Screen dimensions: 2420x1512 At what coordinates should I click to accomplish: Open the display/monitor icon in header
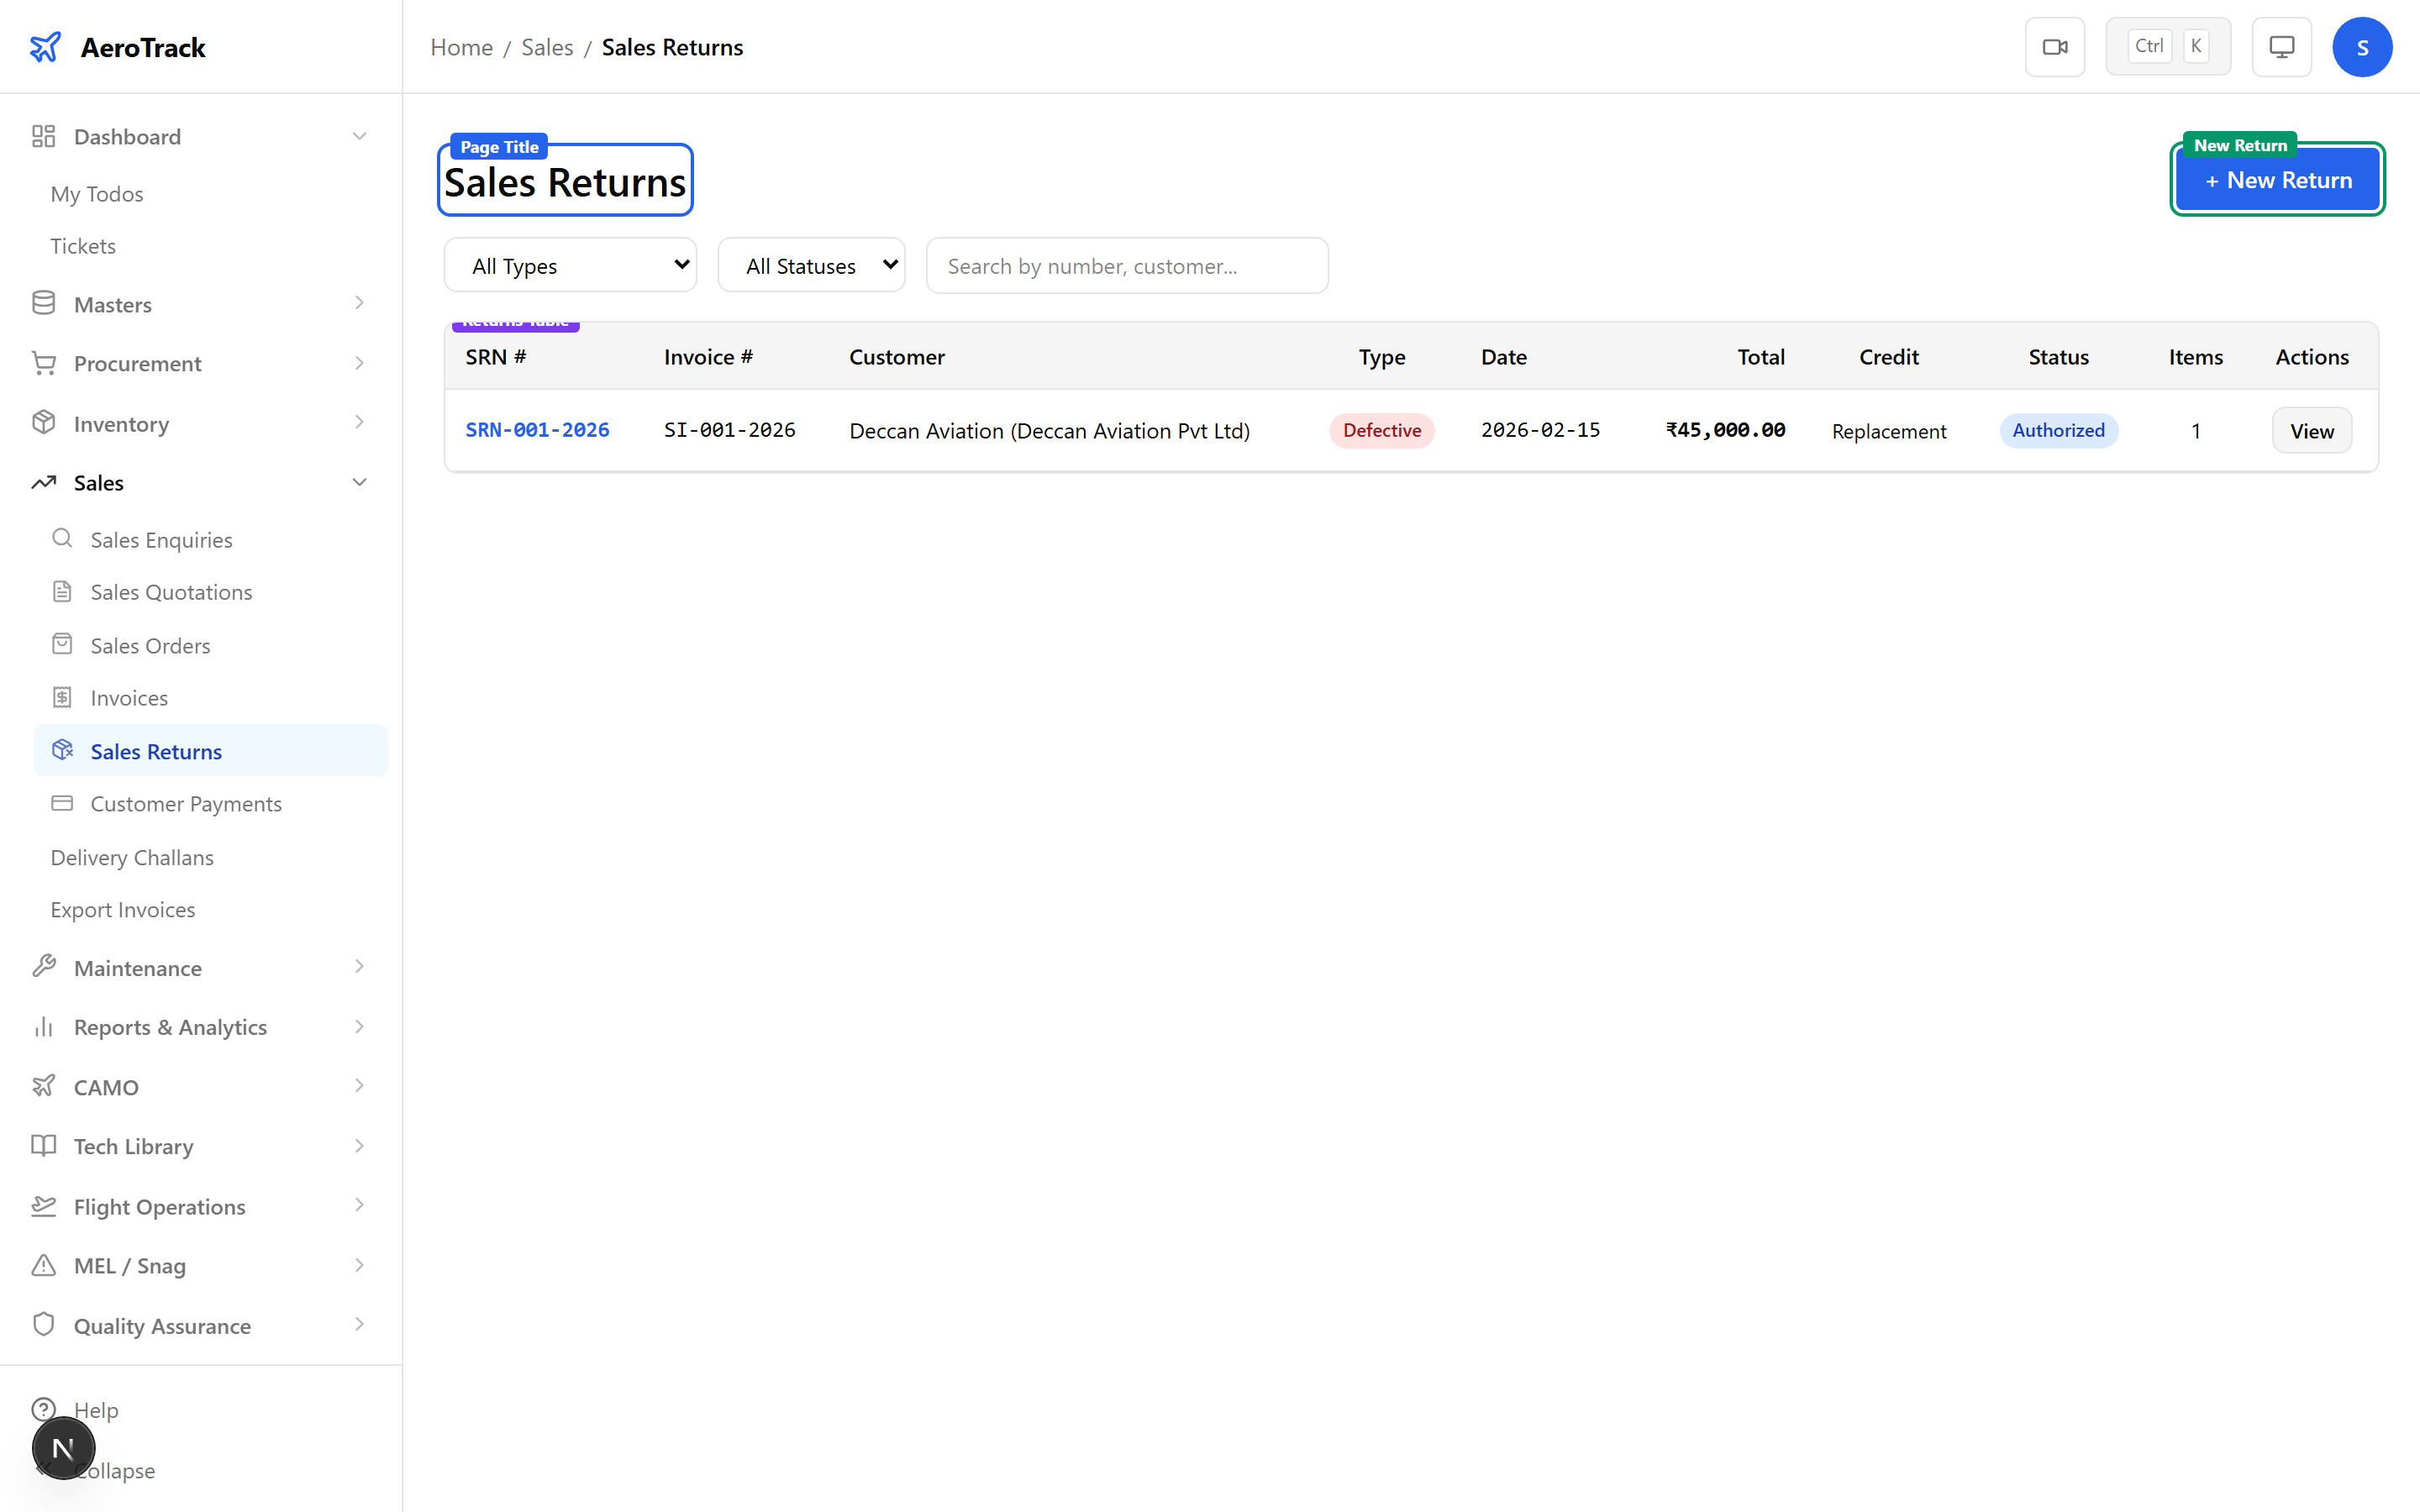[x=2281, y=46]
